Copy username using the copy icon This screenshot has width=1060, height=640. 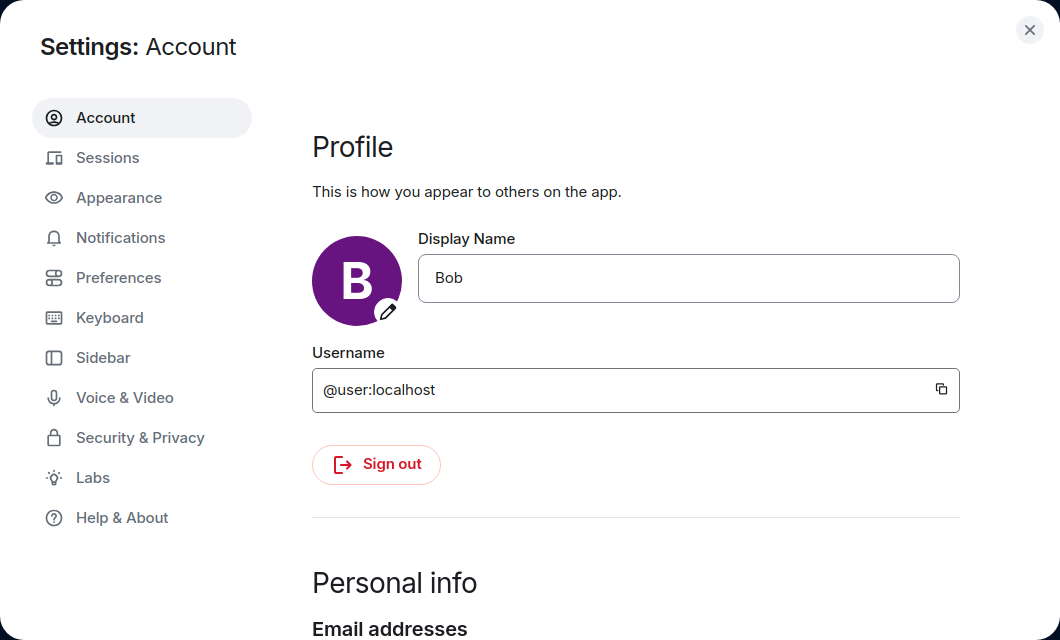[x=941, y=389]
